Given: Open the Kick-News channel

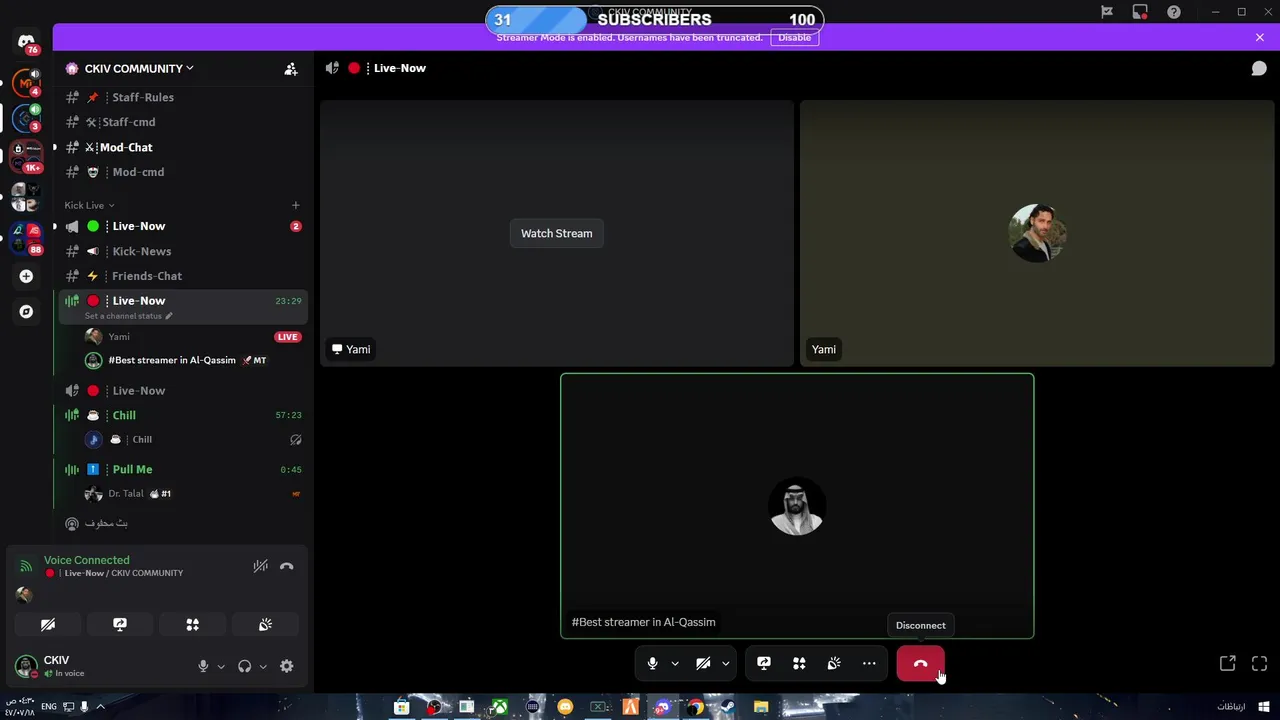Looking at the screenshot, I should point(182,251).
